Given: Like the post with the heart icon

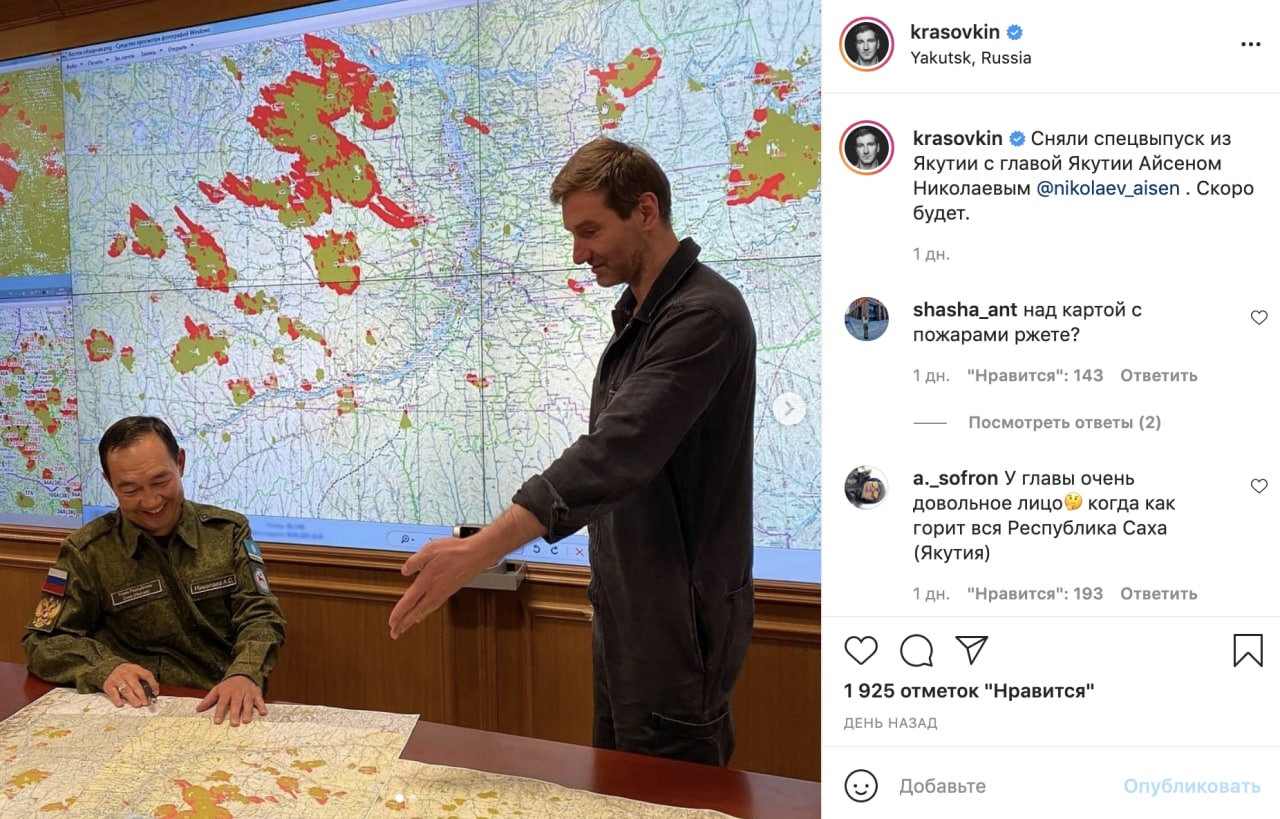Looking at the screenshot, I should click(x=861, y=651).
